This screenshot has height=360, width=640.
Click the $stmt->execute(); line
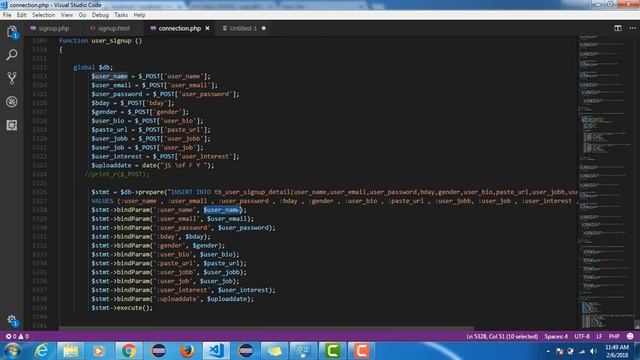click(x=122, y=308)
